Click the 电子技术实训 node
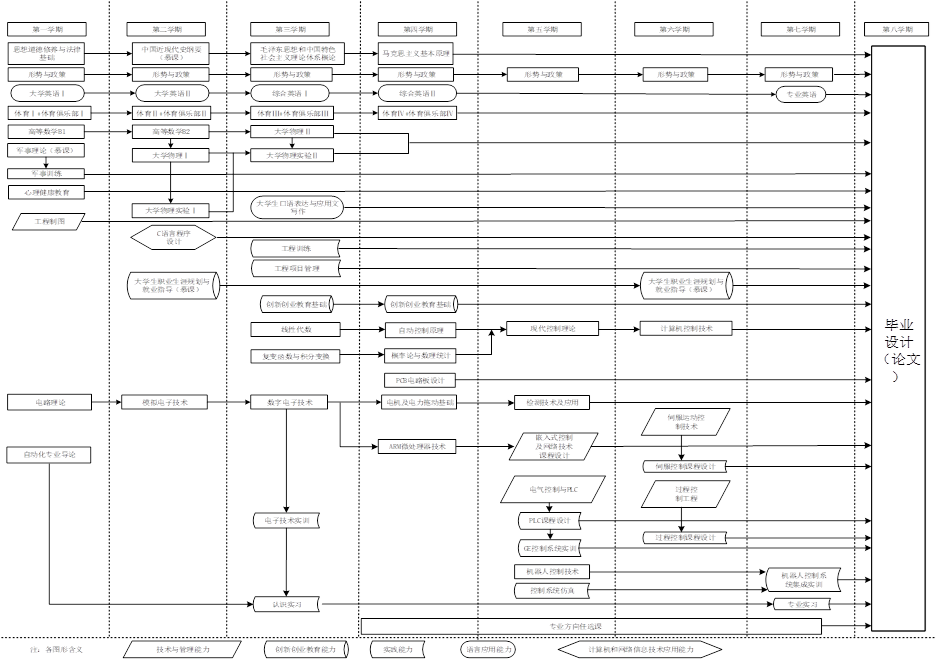Image resolution: width=938 pixels, height=661 pixels. click(288, 521)
